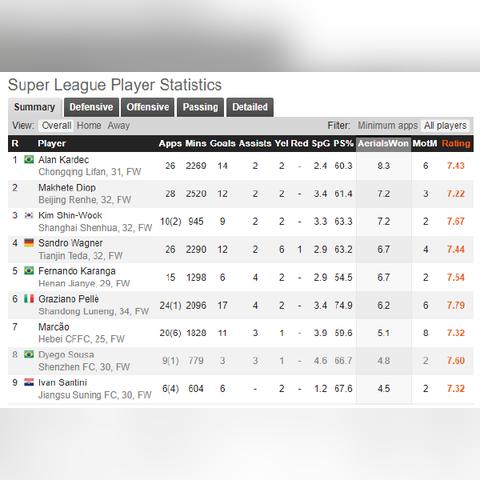
Task: Click the Brazil flag beside Alan Kardec
Action: point(29,160)
